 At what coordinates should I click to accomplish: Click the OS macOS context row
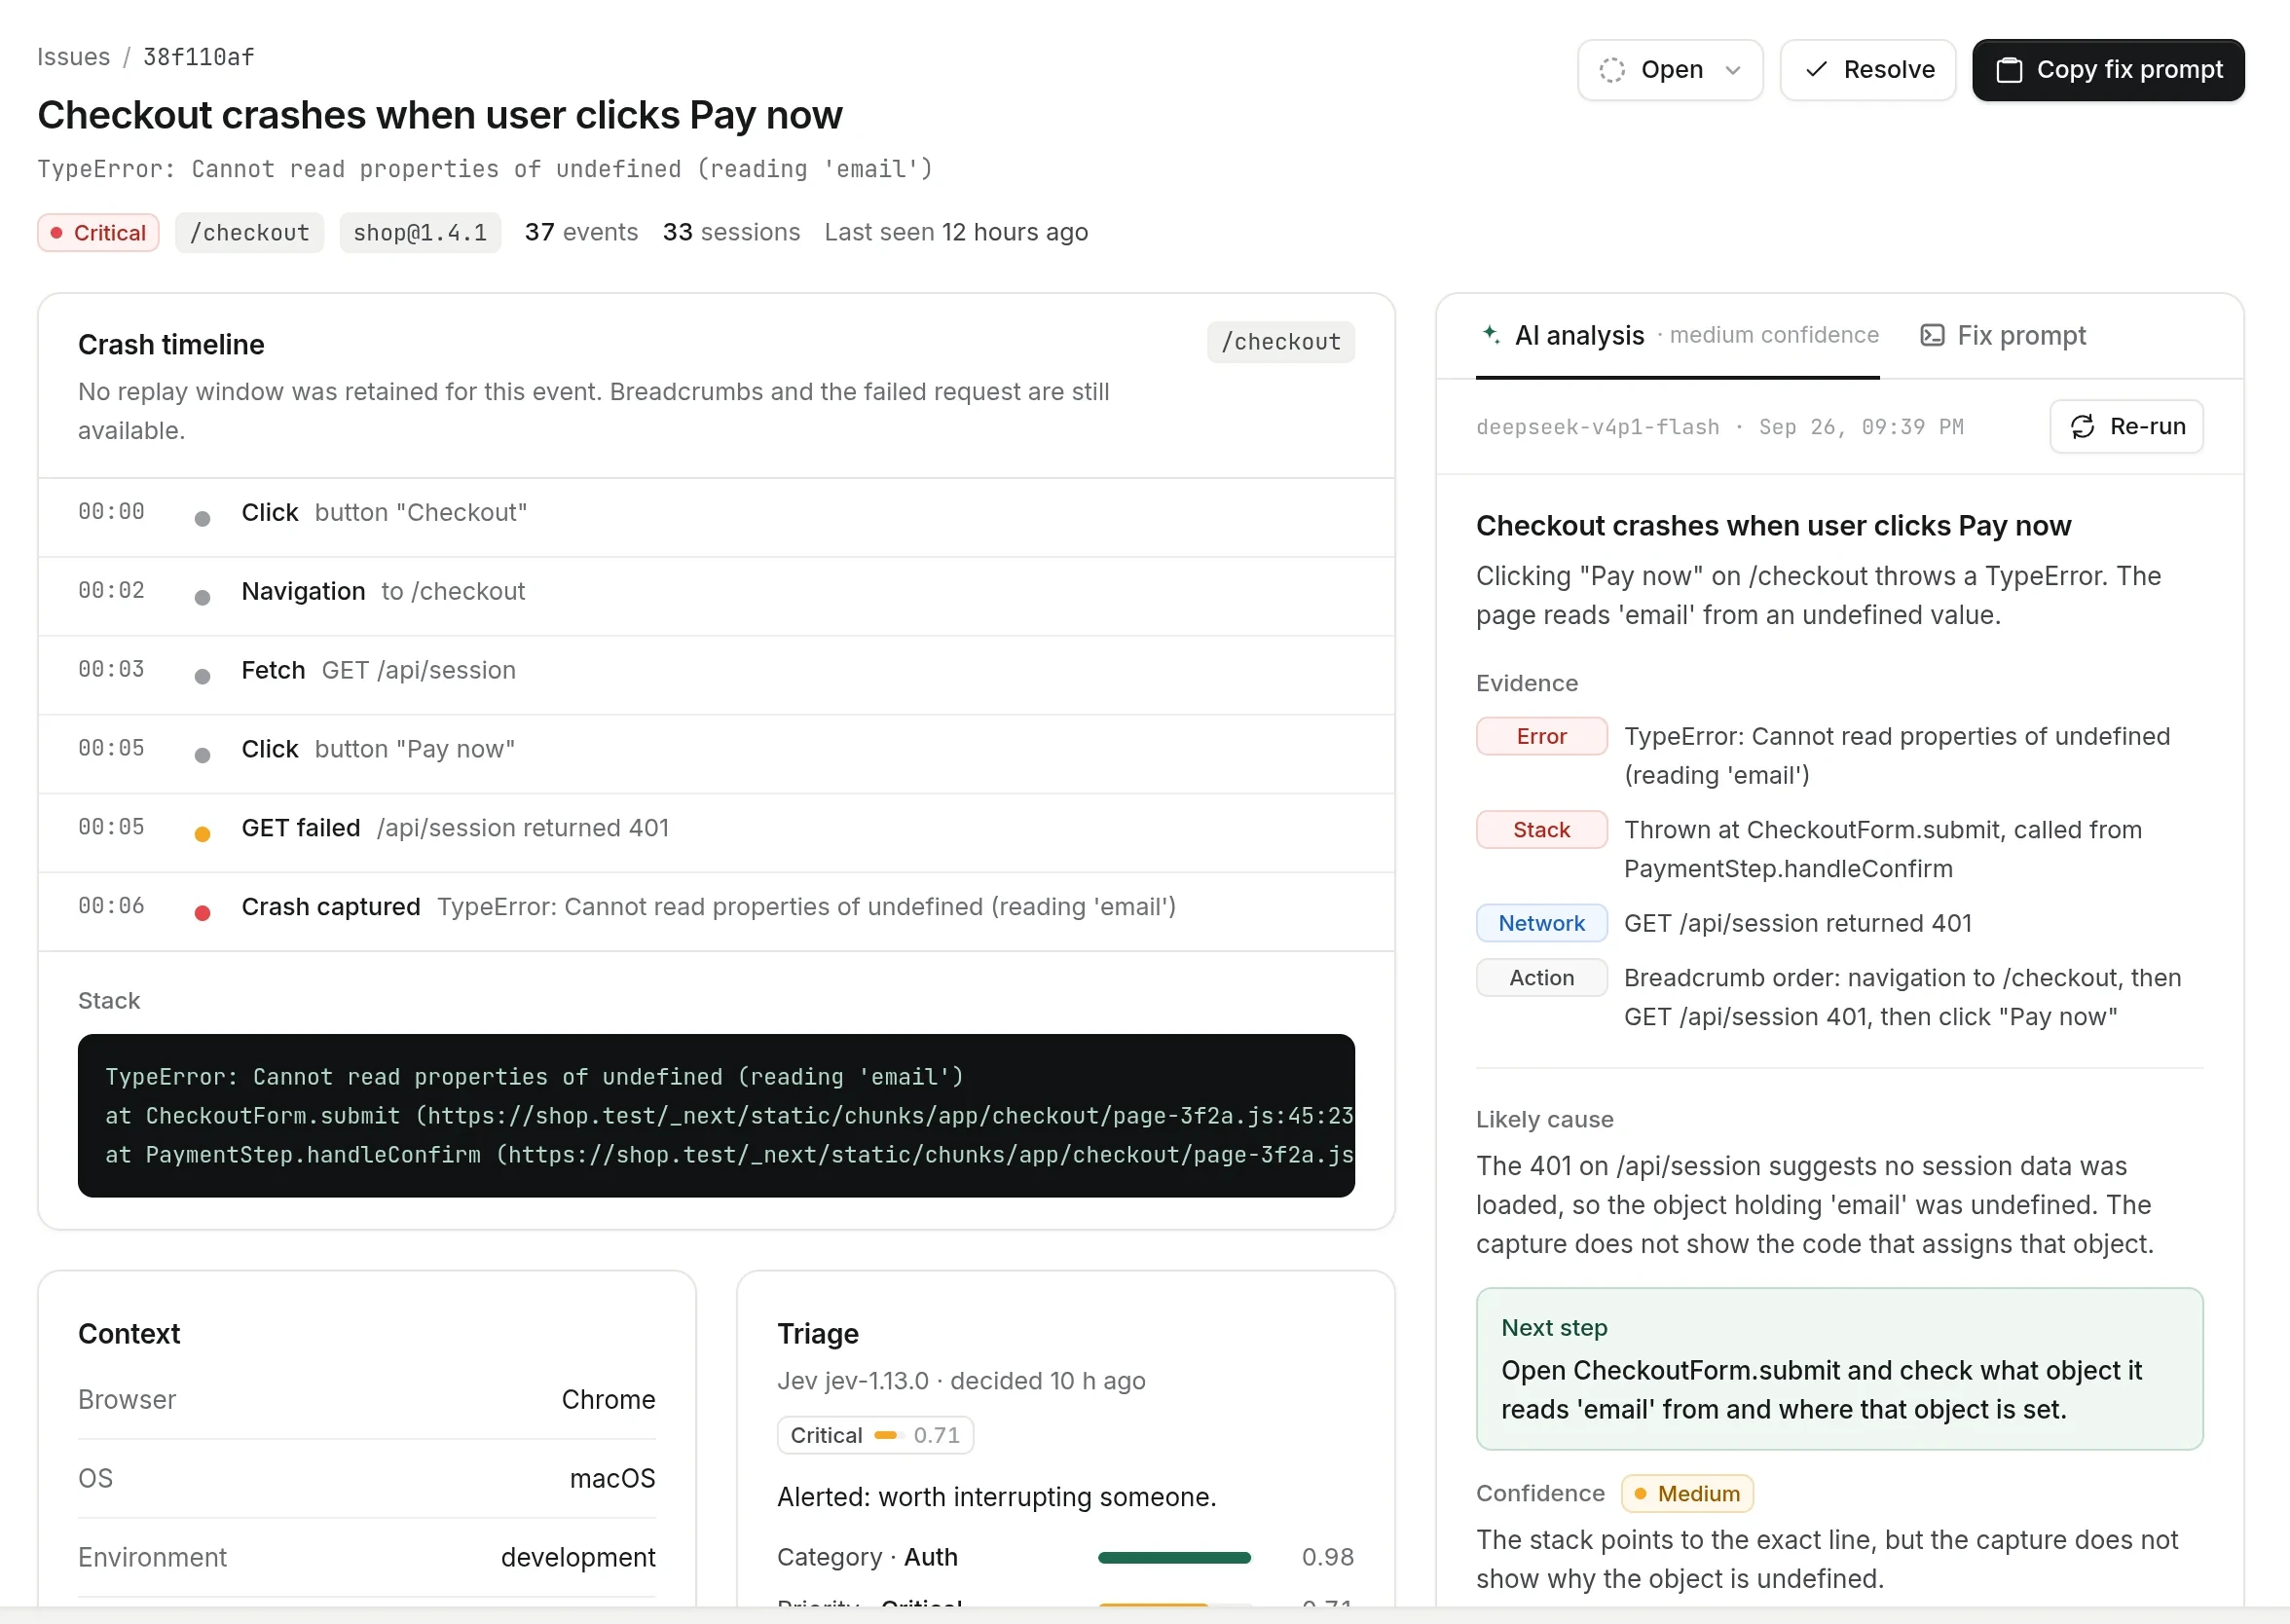point(366,1479)
